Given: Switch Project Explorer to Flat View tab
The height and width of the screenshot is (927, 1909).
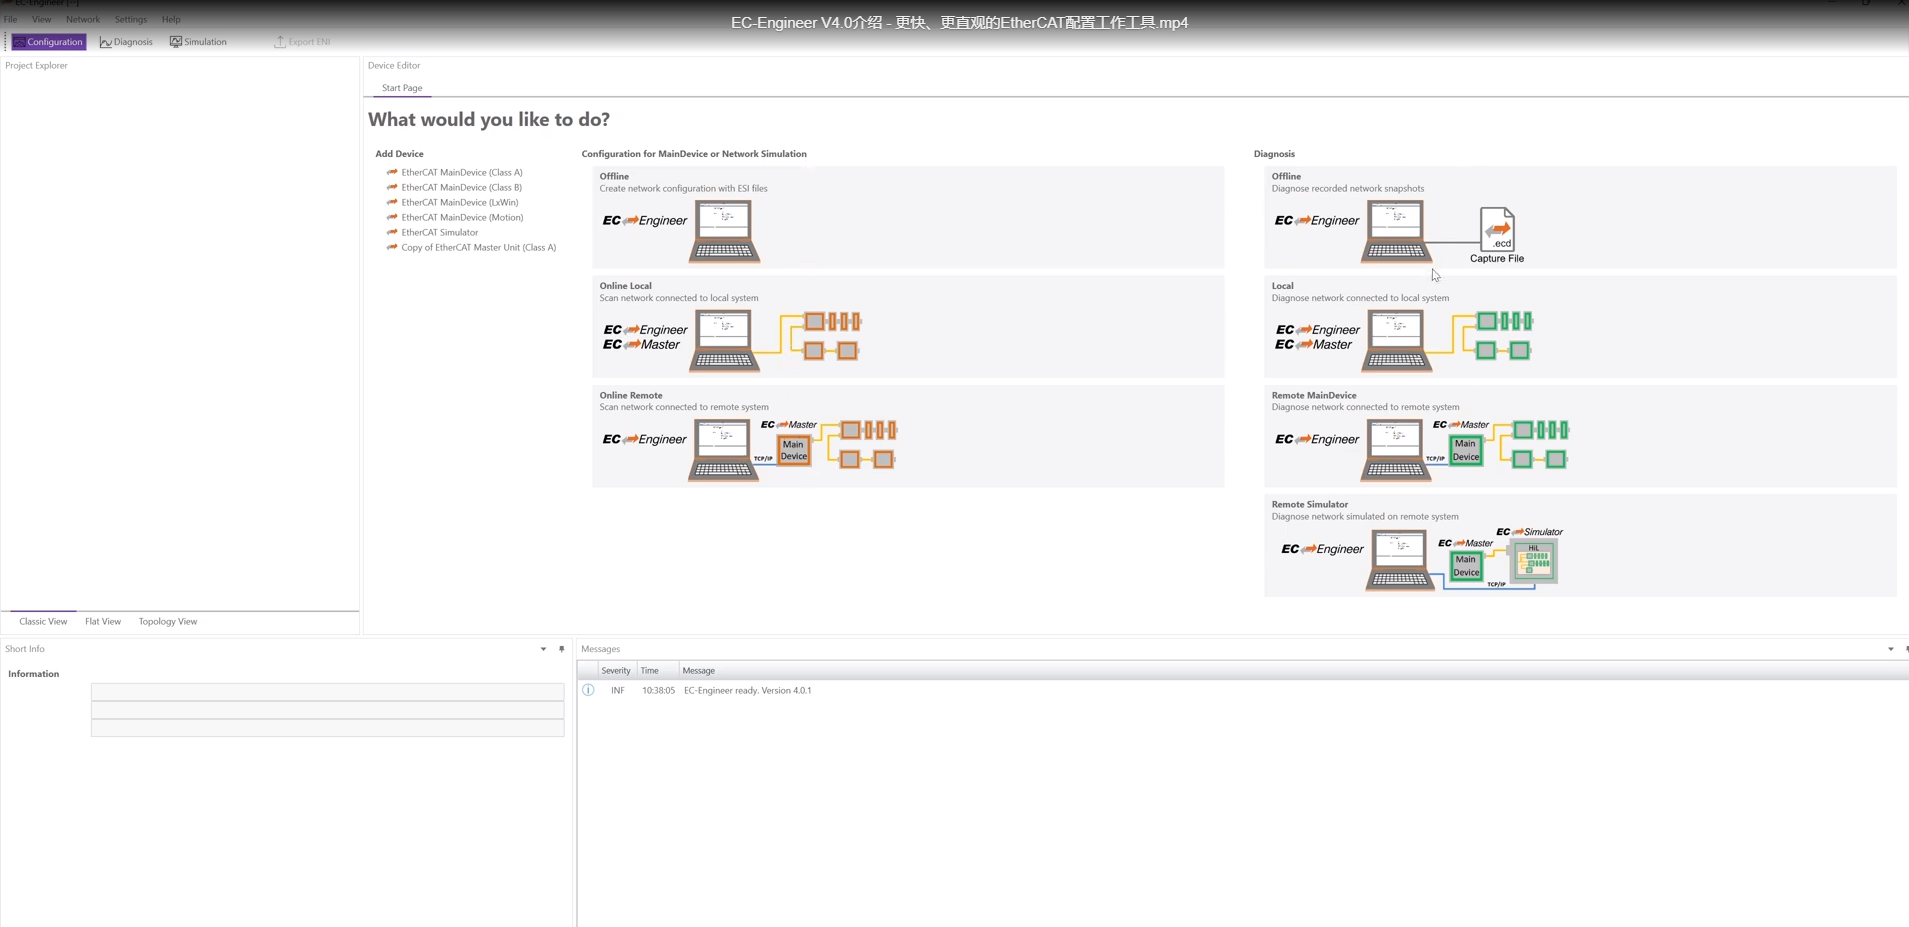Looking at the screenshot, I should [x=103, y=621].
